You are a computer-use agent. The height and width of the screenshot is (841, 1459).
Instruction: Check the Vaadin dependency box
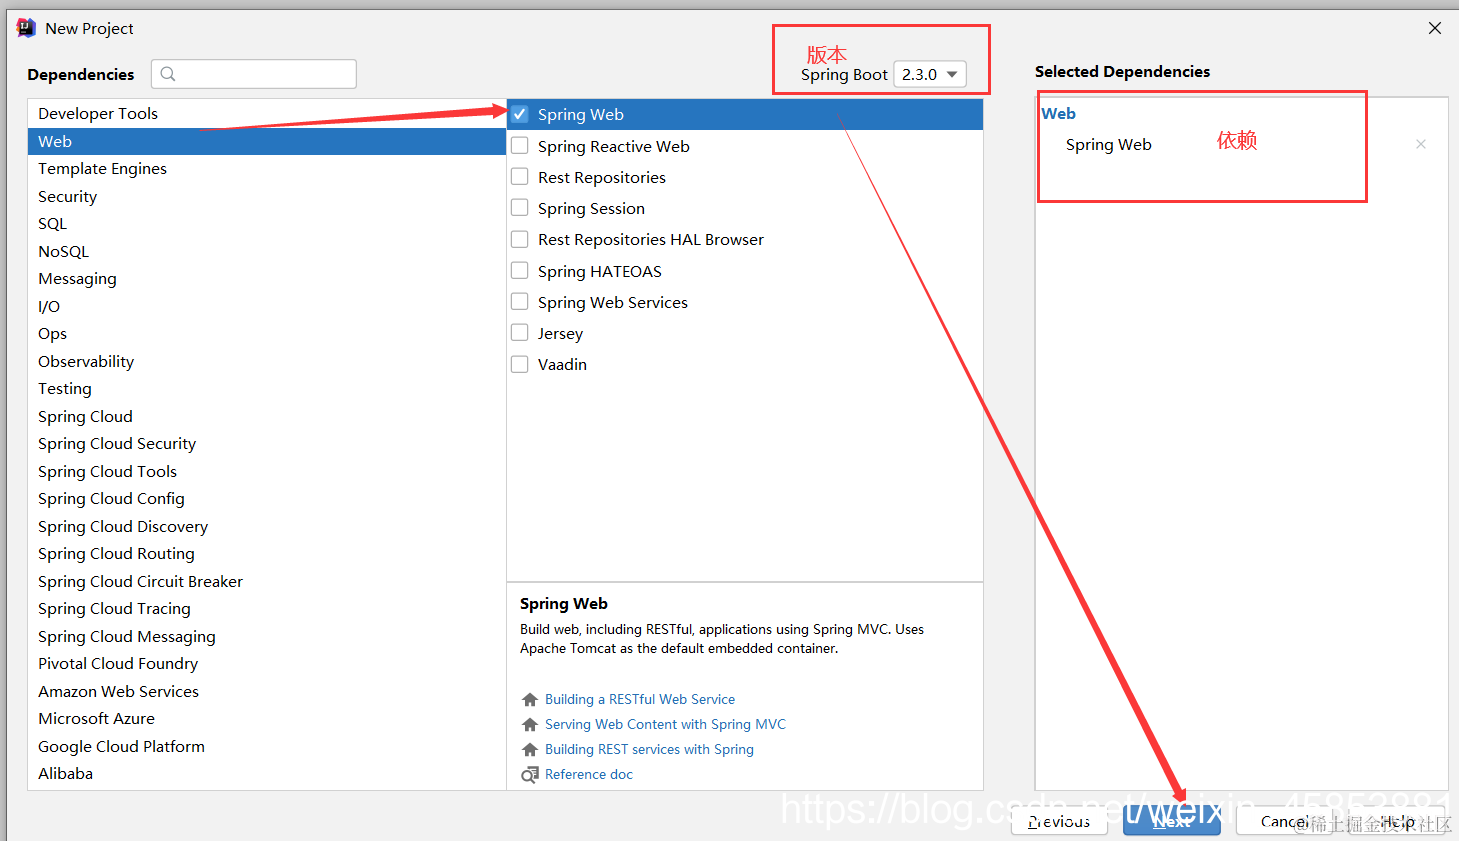click(520, 364)
